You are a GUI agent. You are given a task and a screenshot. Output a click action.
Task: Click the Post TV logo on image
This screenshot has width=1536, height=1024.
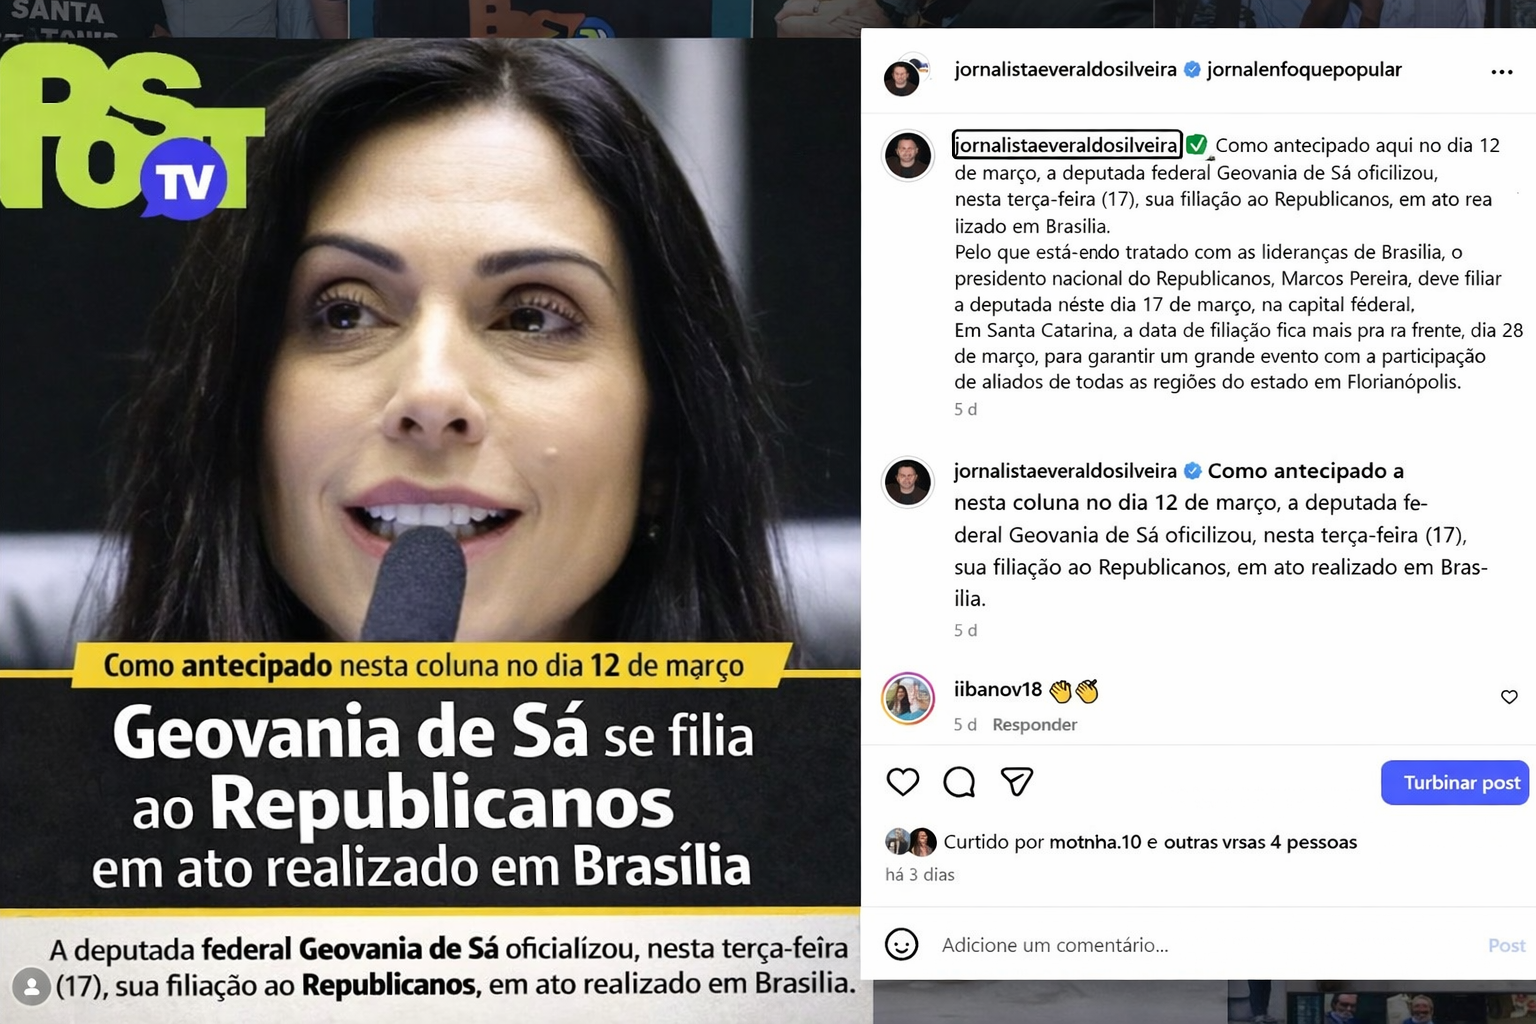(131, 130)
